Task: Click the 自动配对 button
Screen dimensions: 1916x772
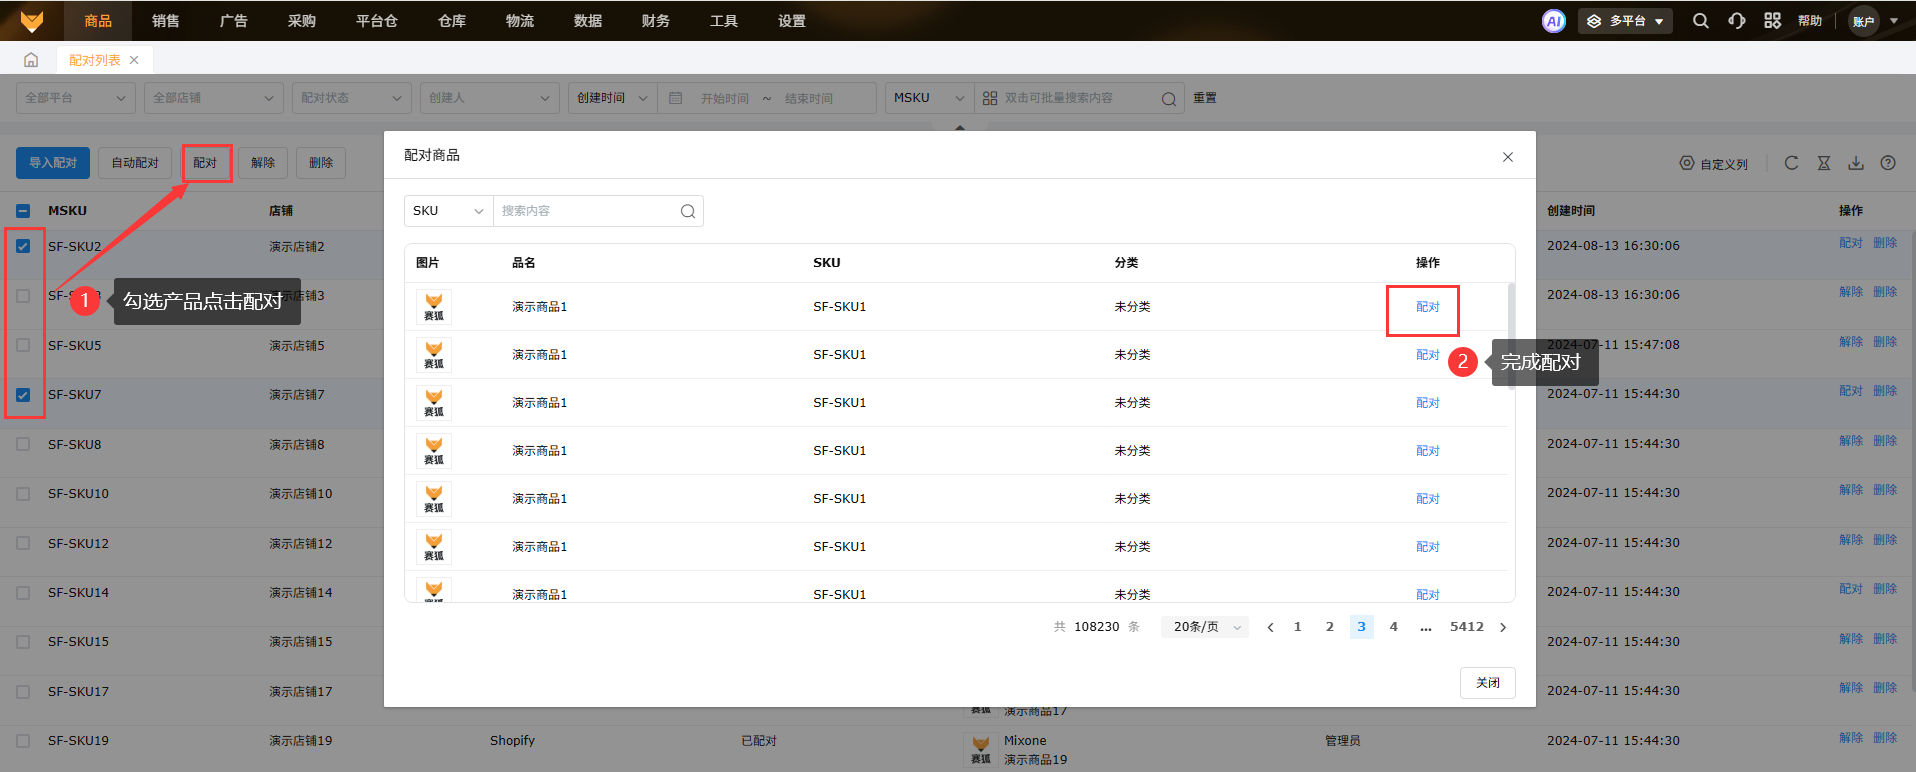Action: point(135,163)
